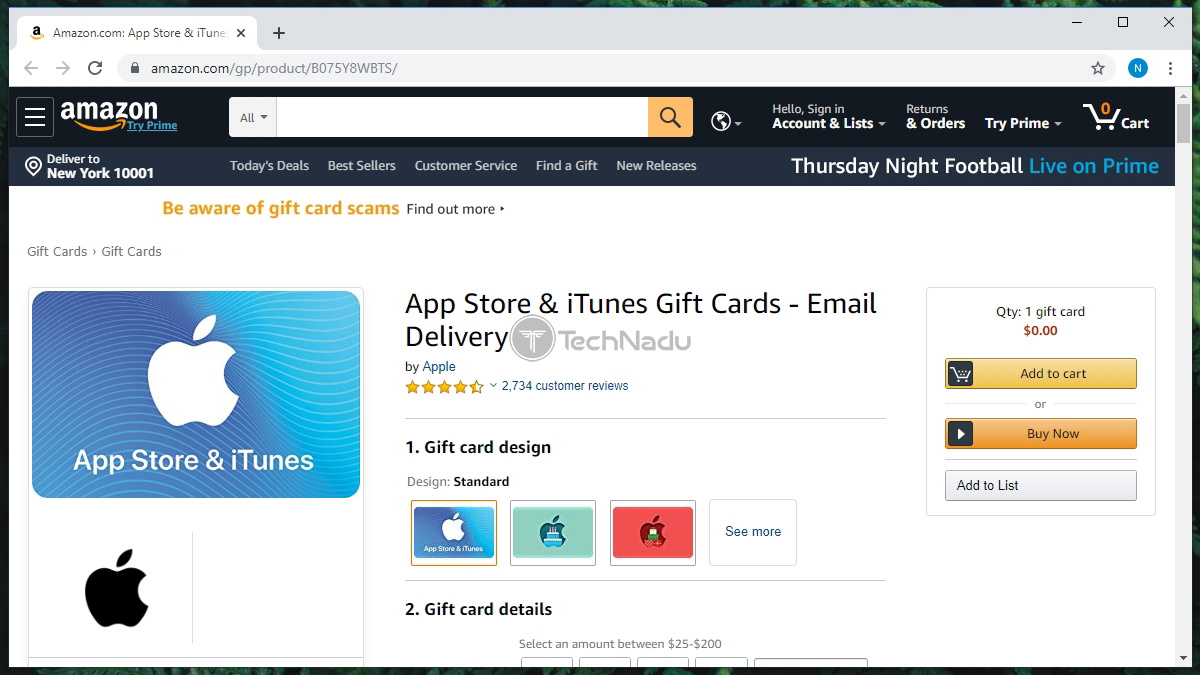
Task: Click the Add to cart button
Action: pyautogui.click(x=1041, y=373)
